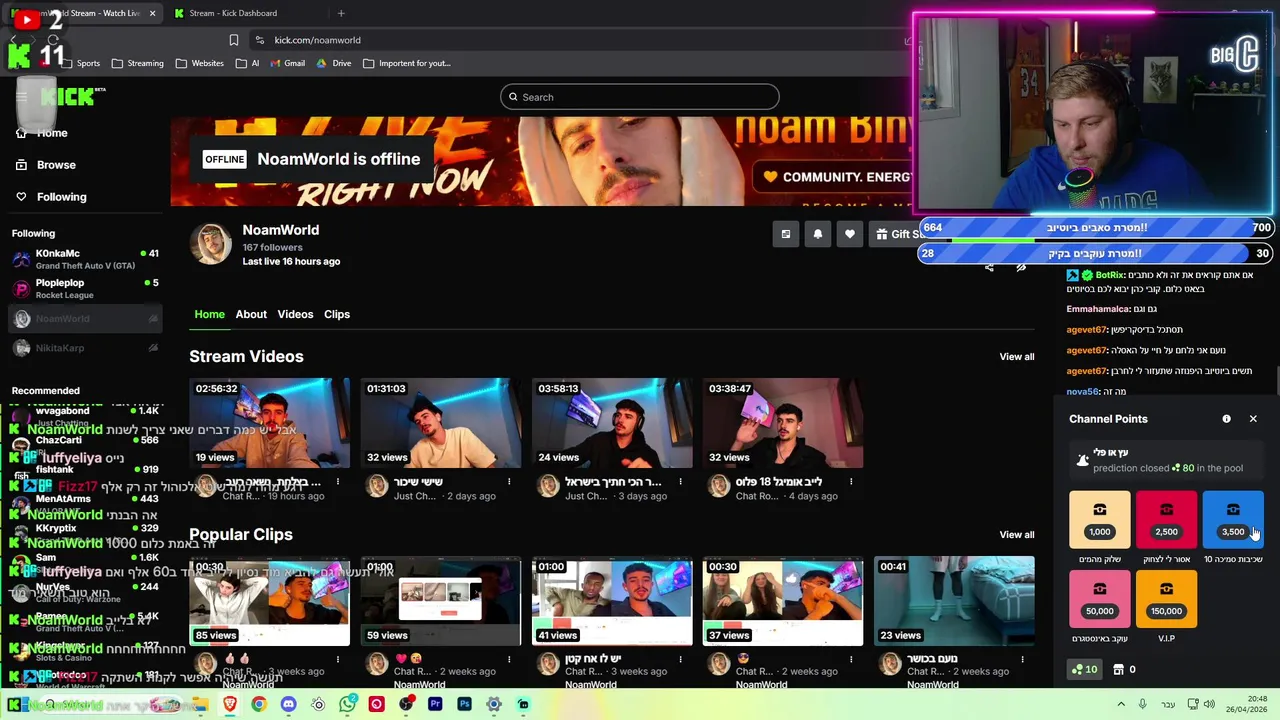1280x720 pixels.
Task: Open options menu for 41 views clip
Action: 680,660
